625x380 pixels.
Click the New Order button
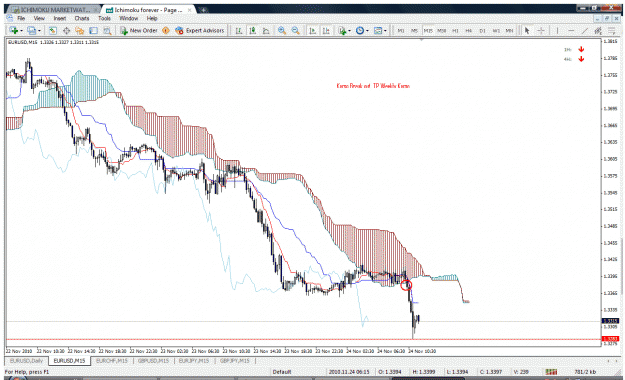(139, 30)
